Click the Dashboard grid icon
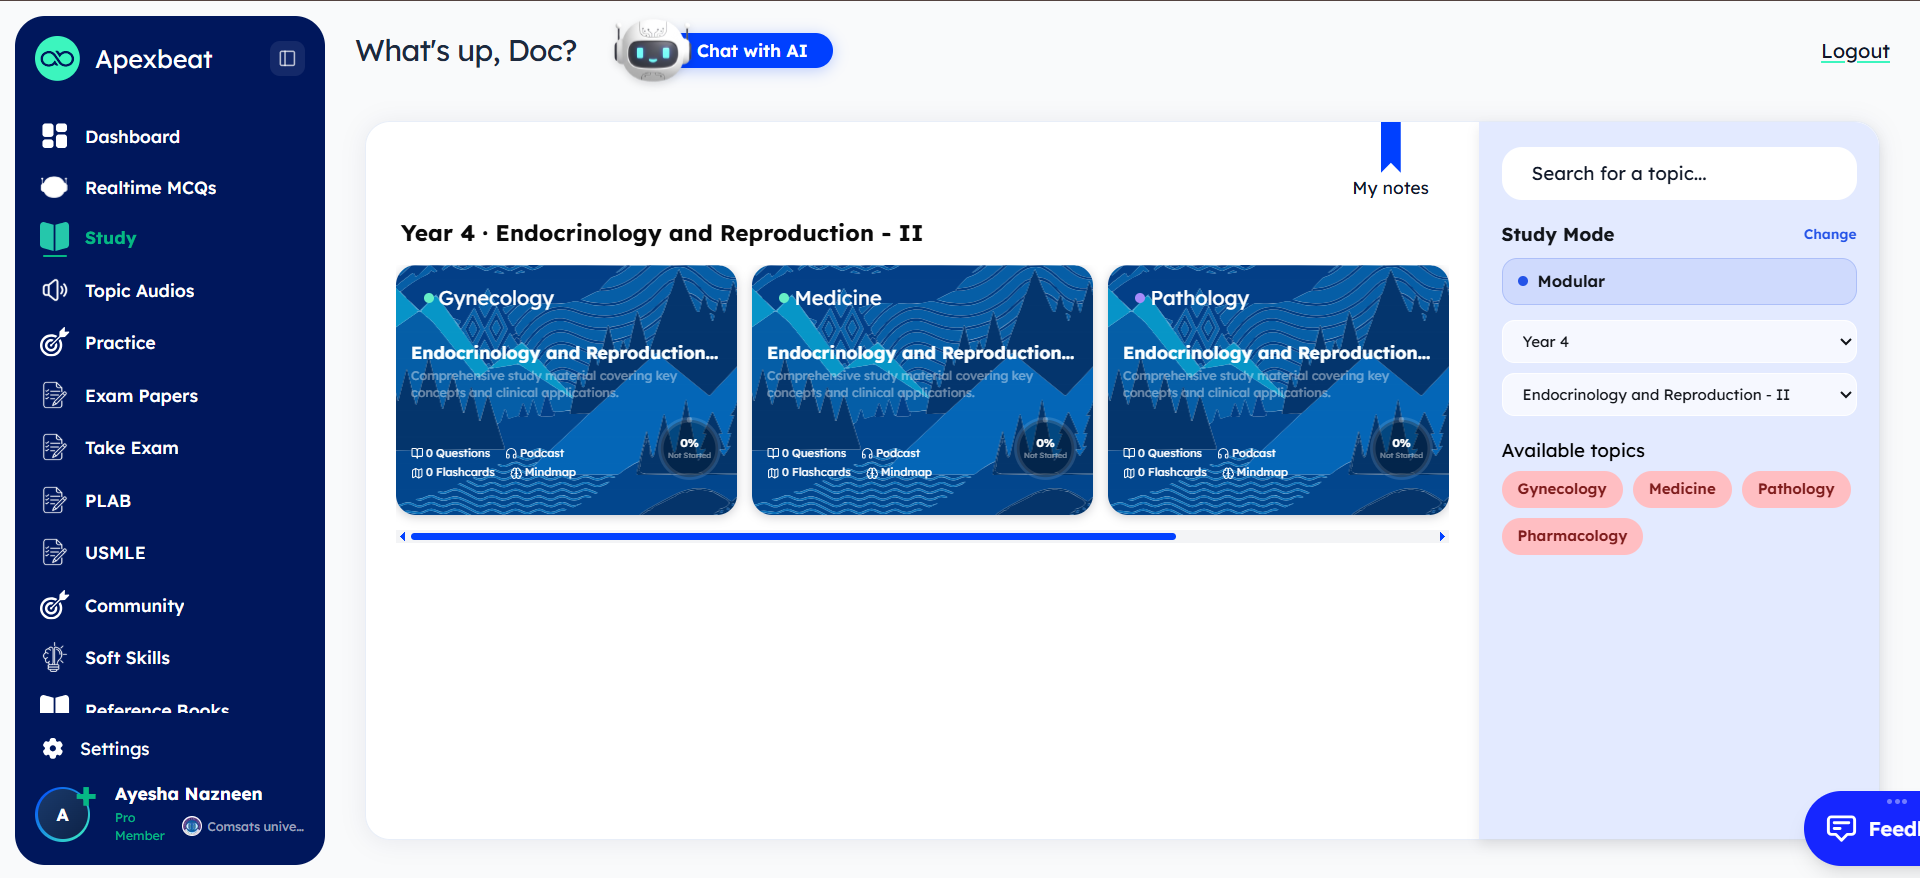 (x=54, y=136)
